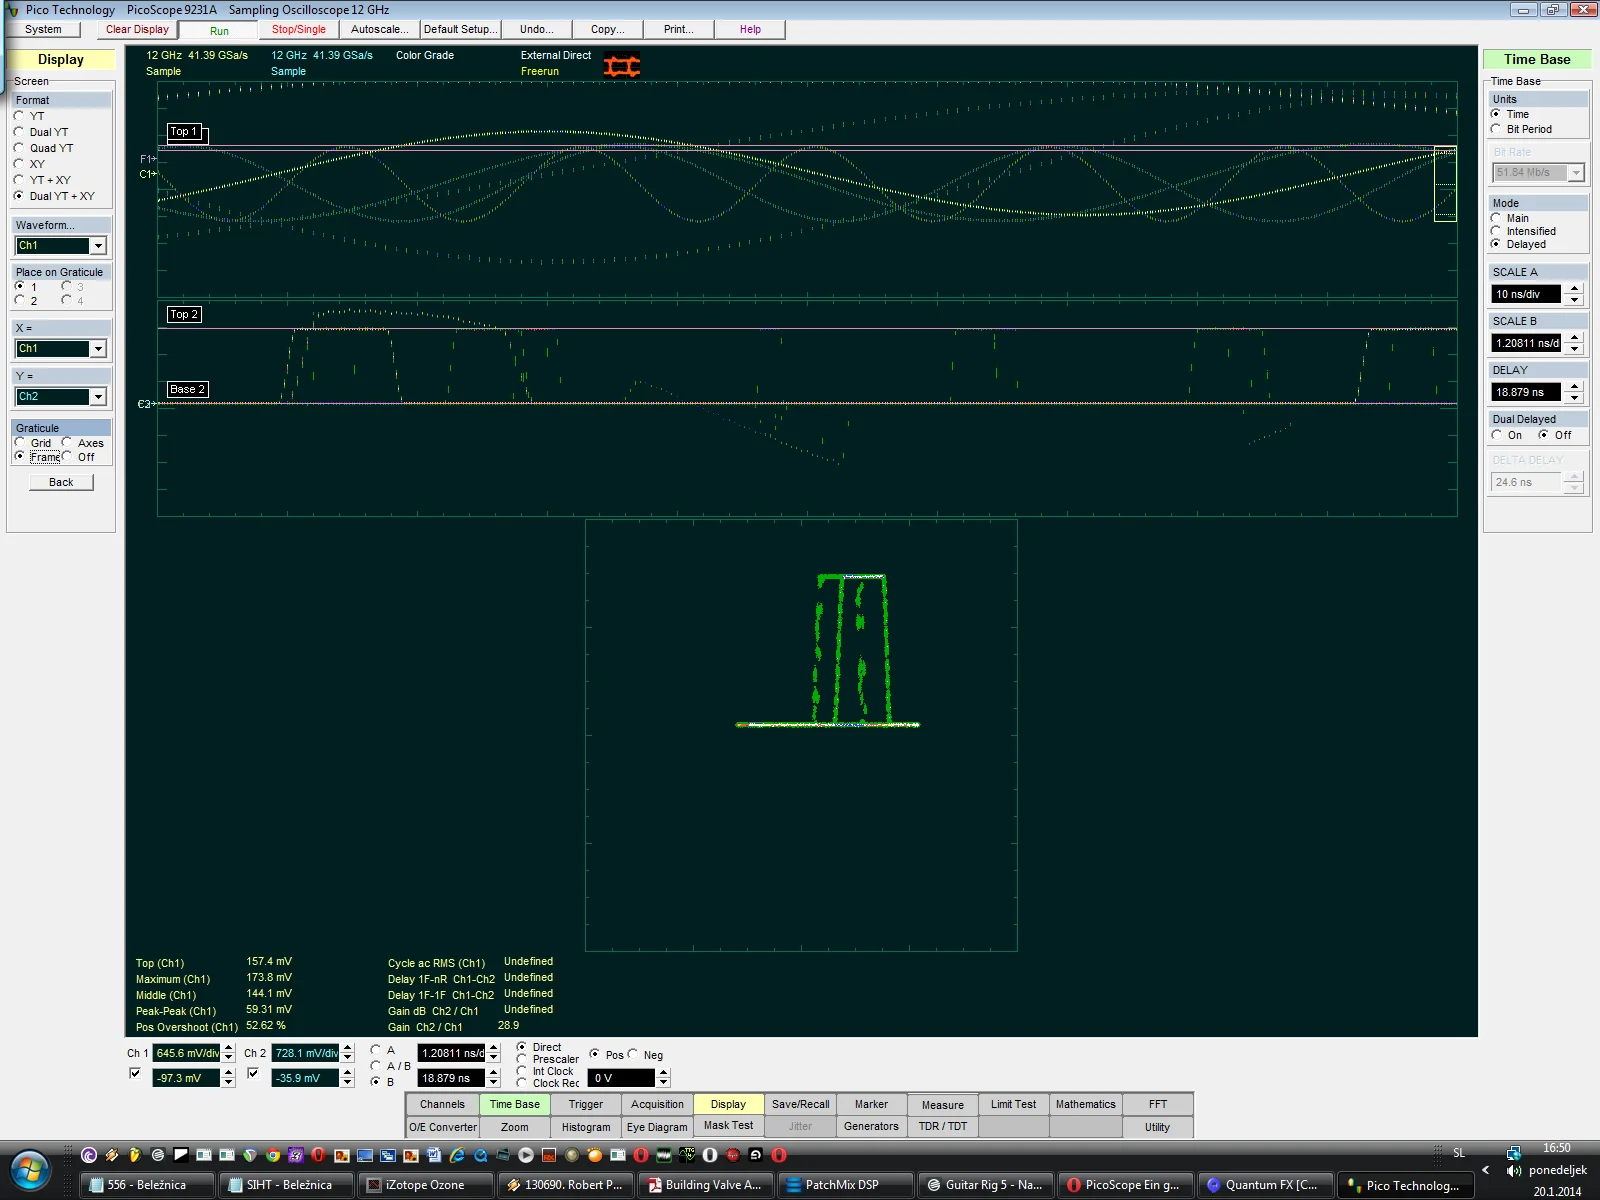Click the network tray icon
The width and height of the screenshot is (1600, 1200).
coord(1514,1152)
